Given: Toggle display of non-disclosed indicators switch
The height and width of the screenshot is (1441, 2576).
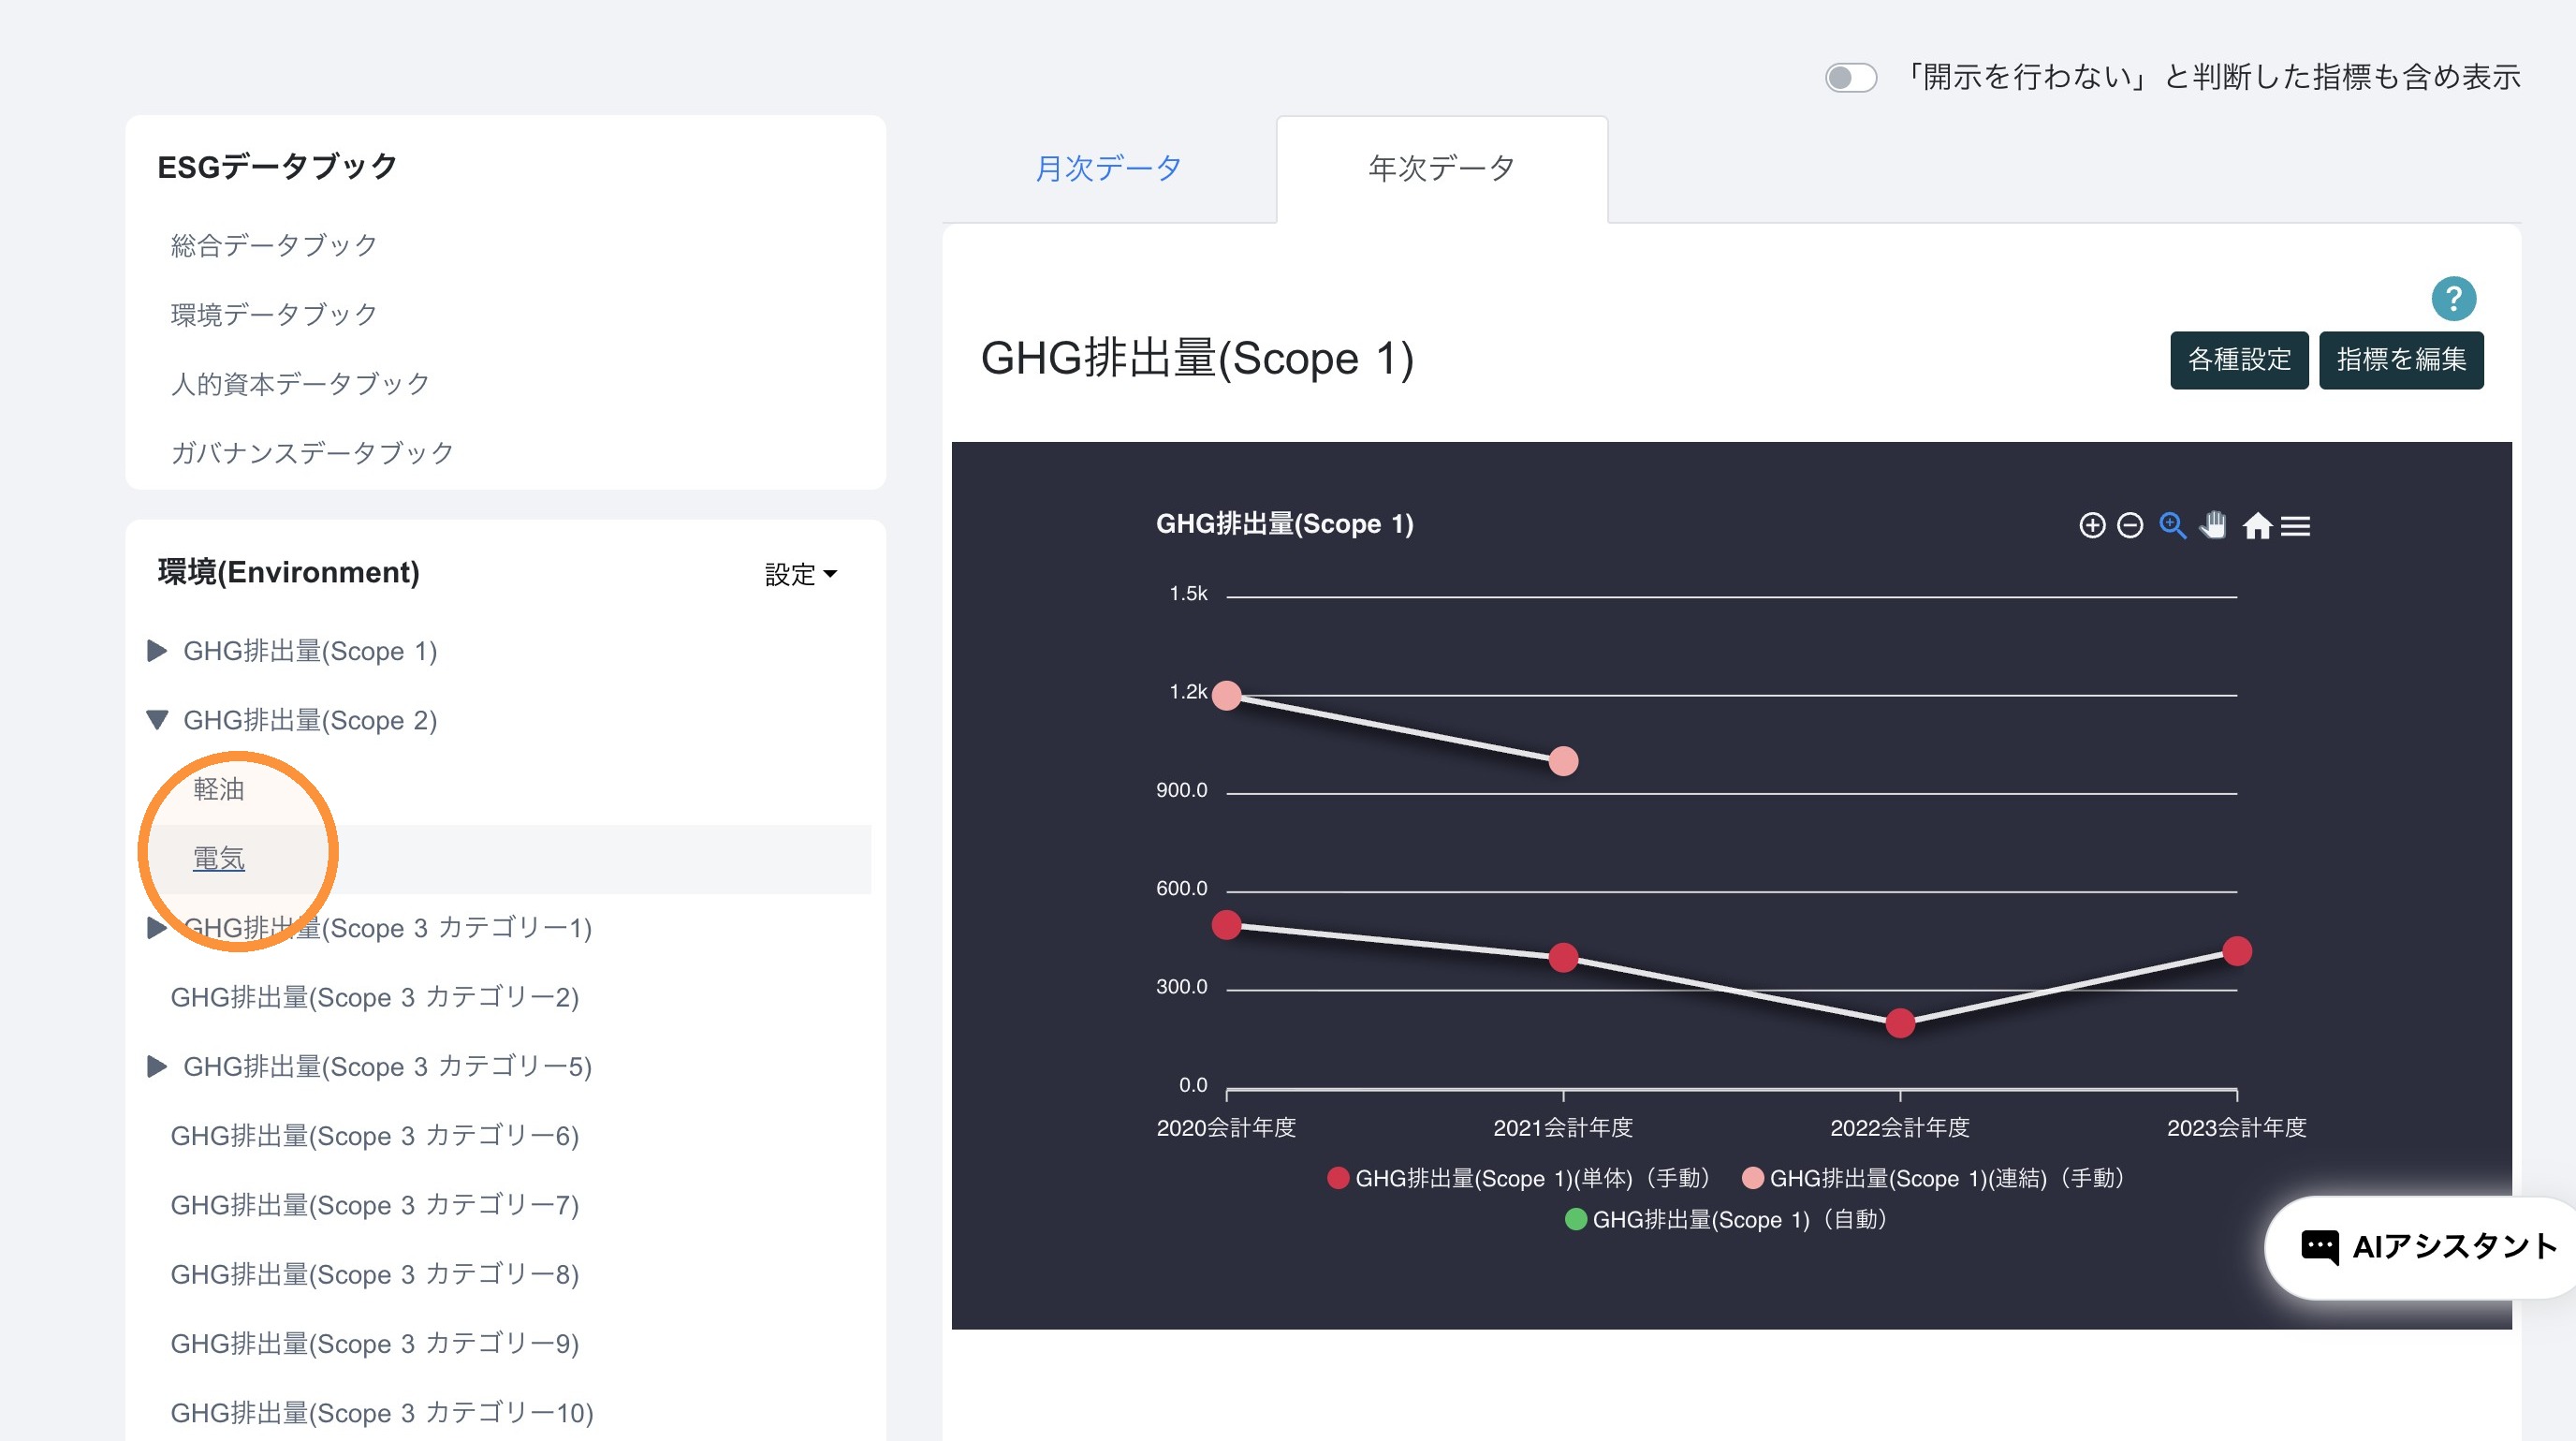Looking at the screenshot, I should pos(1850,77).
